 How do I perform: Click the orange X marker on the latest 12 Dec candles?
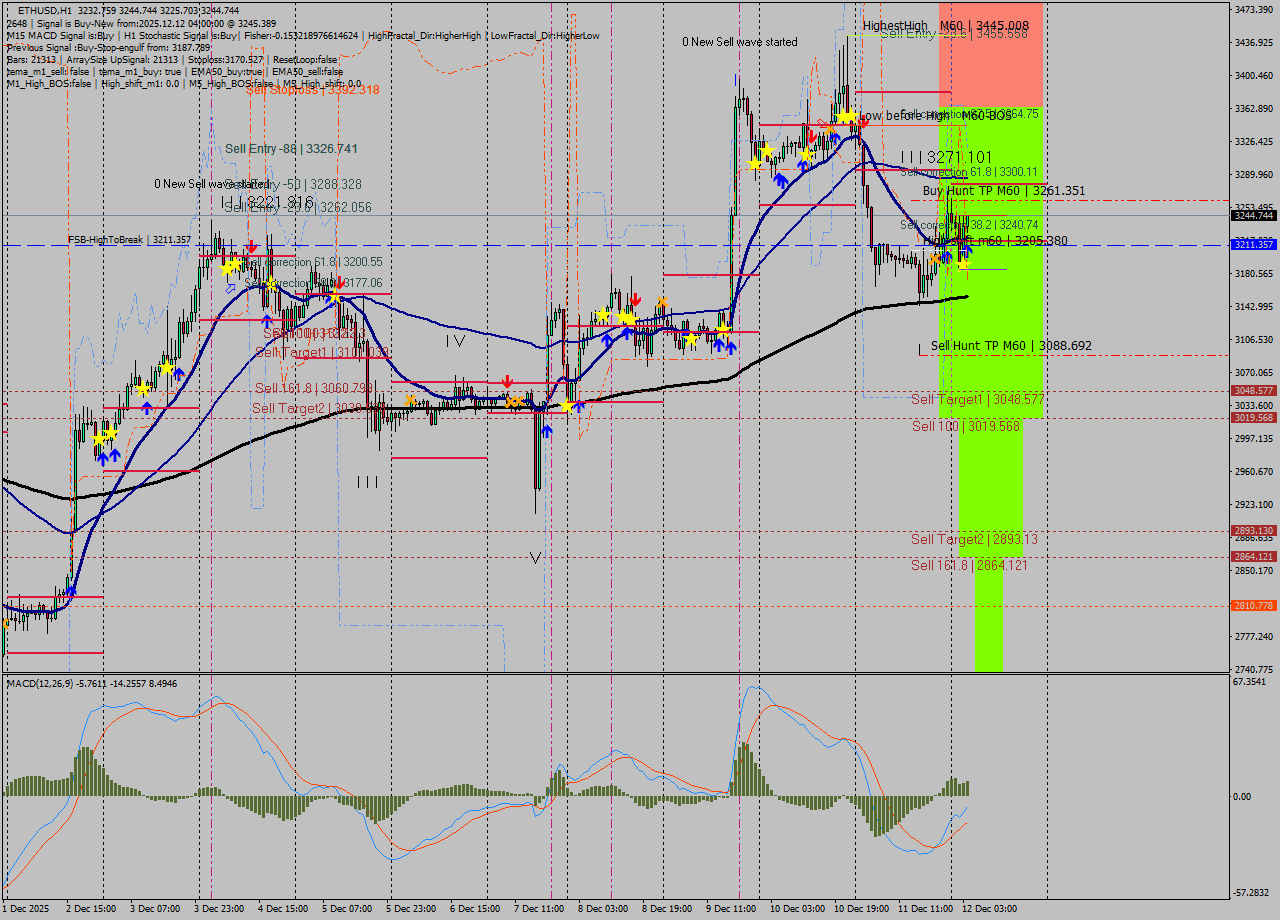click(x=935, y=258)
